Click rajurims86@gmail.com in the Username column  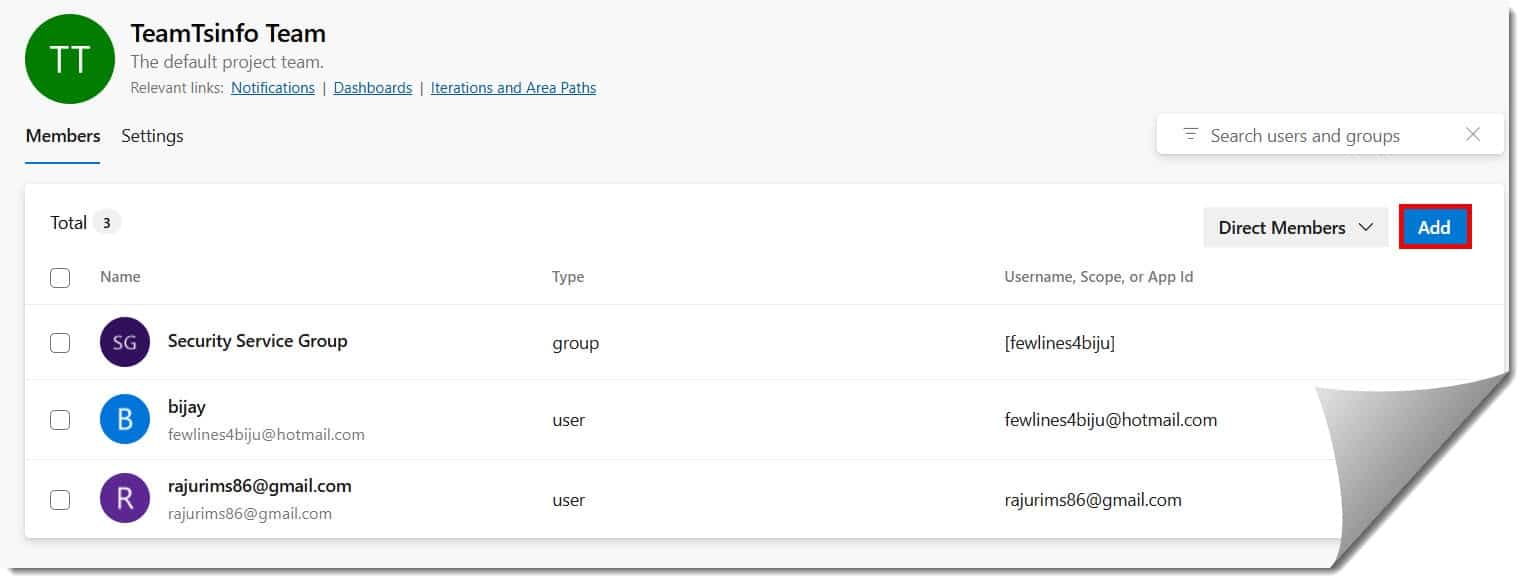tap(1093, 500)
